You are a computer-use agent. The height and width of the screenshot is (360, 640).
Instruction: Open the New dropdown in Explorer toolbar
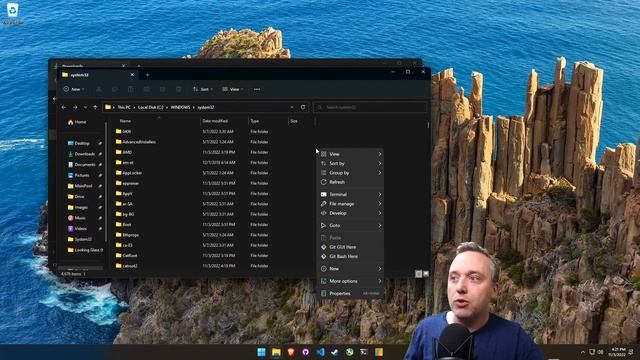pyautogui.click(x=74, y=89)
